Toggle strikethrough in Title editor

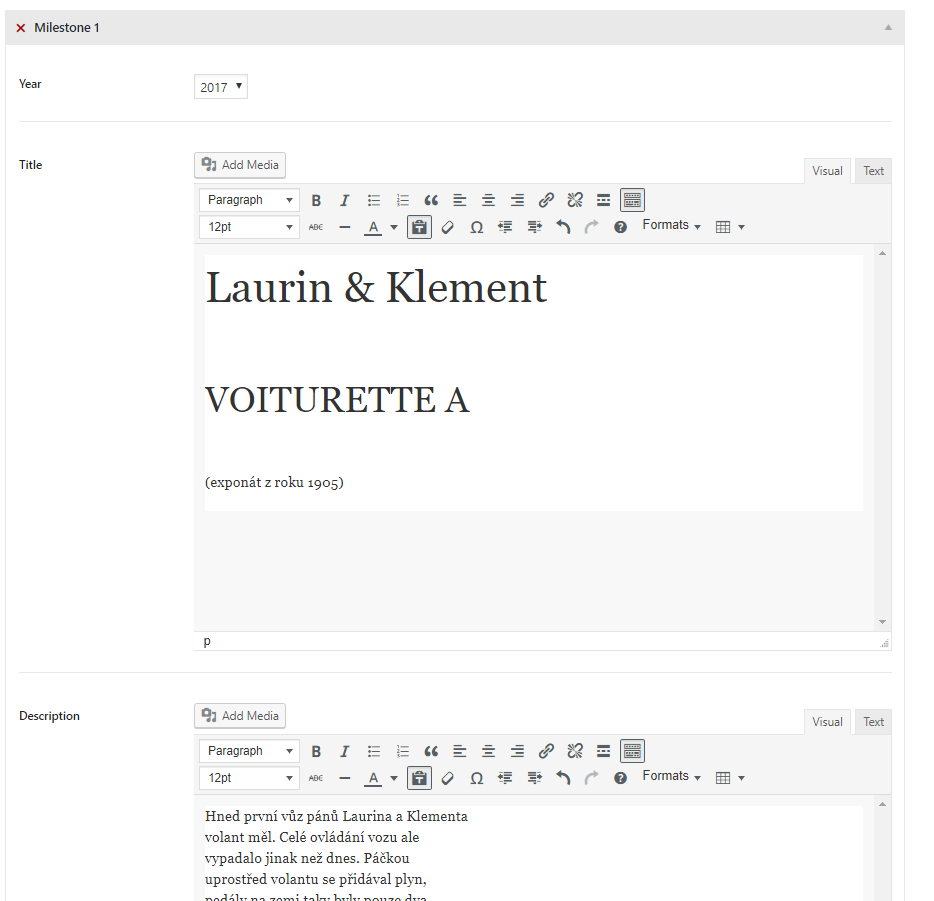point(316,227)
